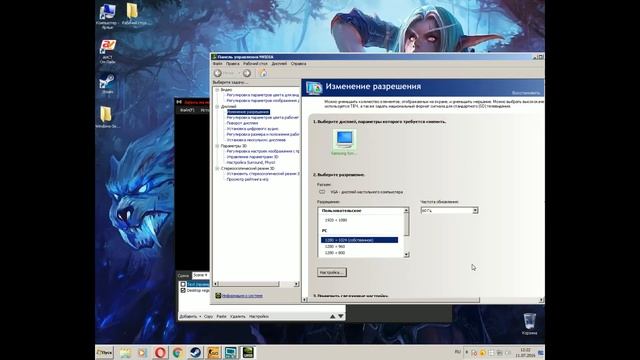
Task: Click Настройки in OBS sources toolbar
Action: pos(259,316)
